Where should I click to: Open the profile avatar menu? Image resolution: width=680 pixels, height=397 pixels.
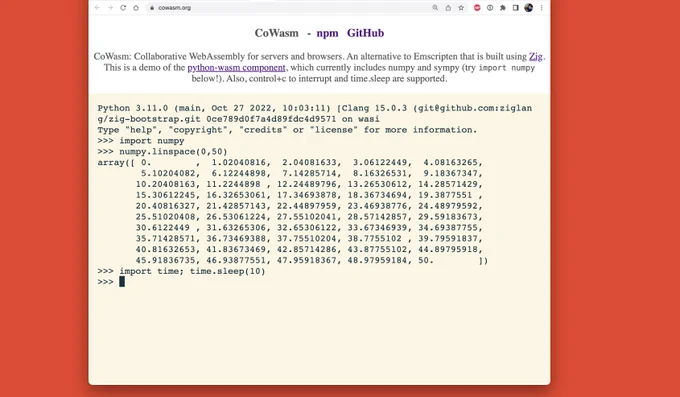529,8
